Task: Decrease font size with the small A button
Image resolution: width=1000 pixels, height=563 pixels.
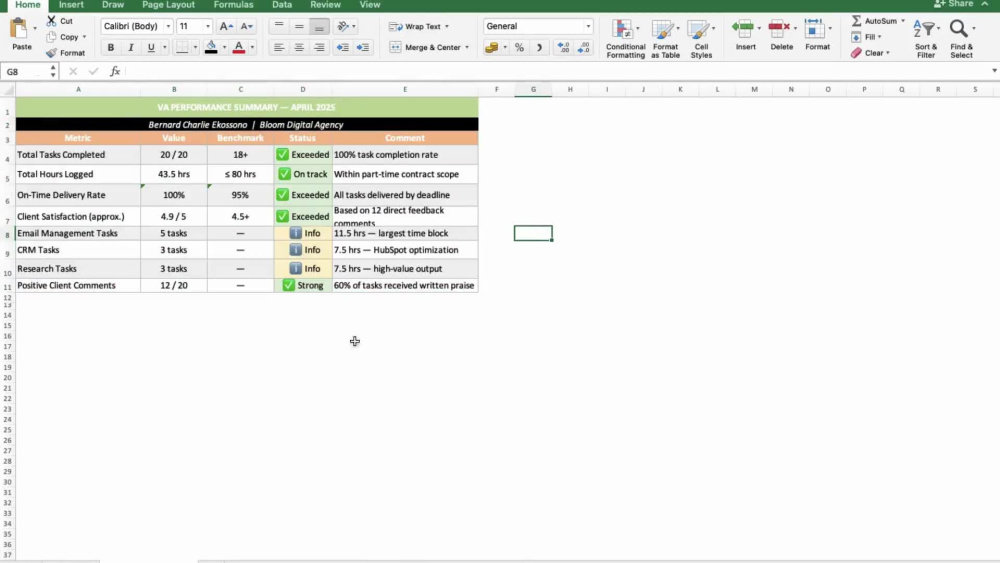Action: pyautogui.click(x=246, y=26)
